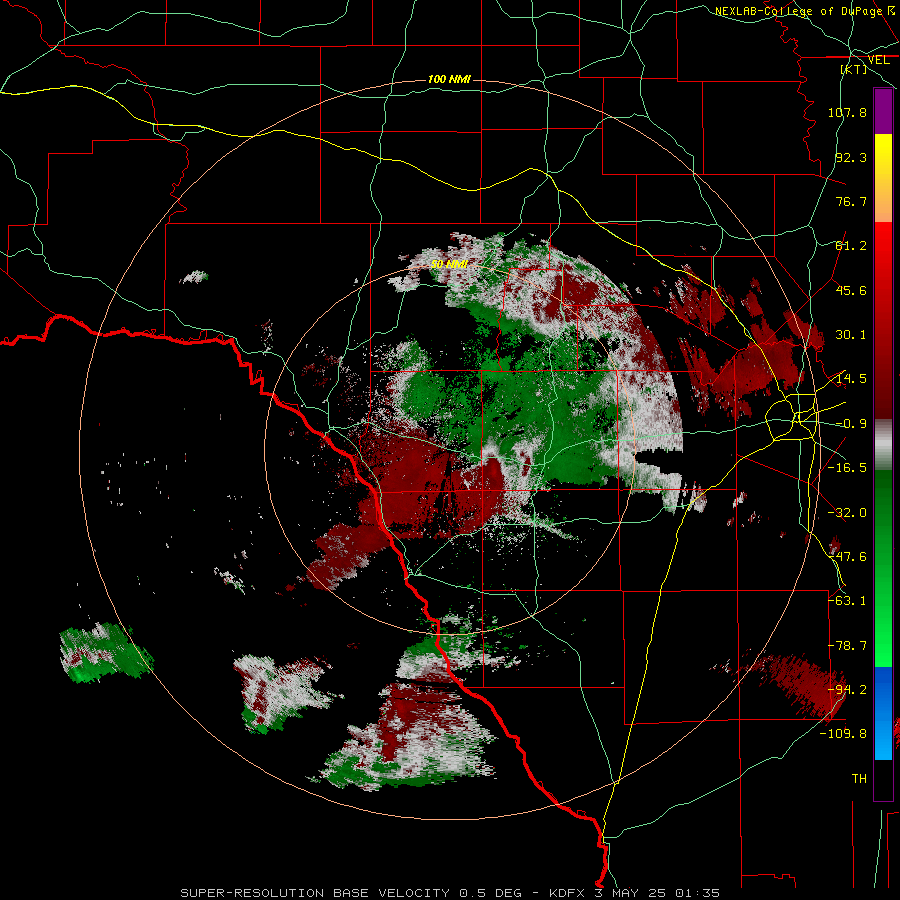Click the TH label beside the color bar

(859, 778)
